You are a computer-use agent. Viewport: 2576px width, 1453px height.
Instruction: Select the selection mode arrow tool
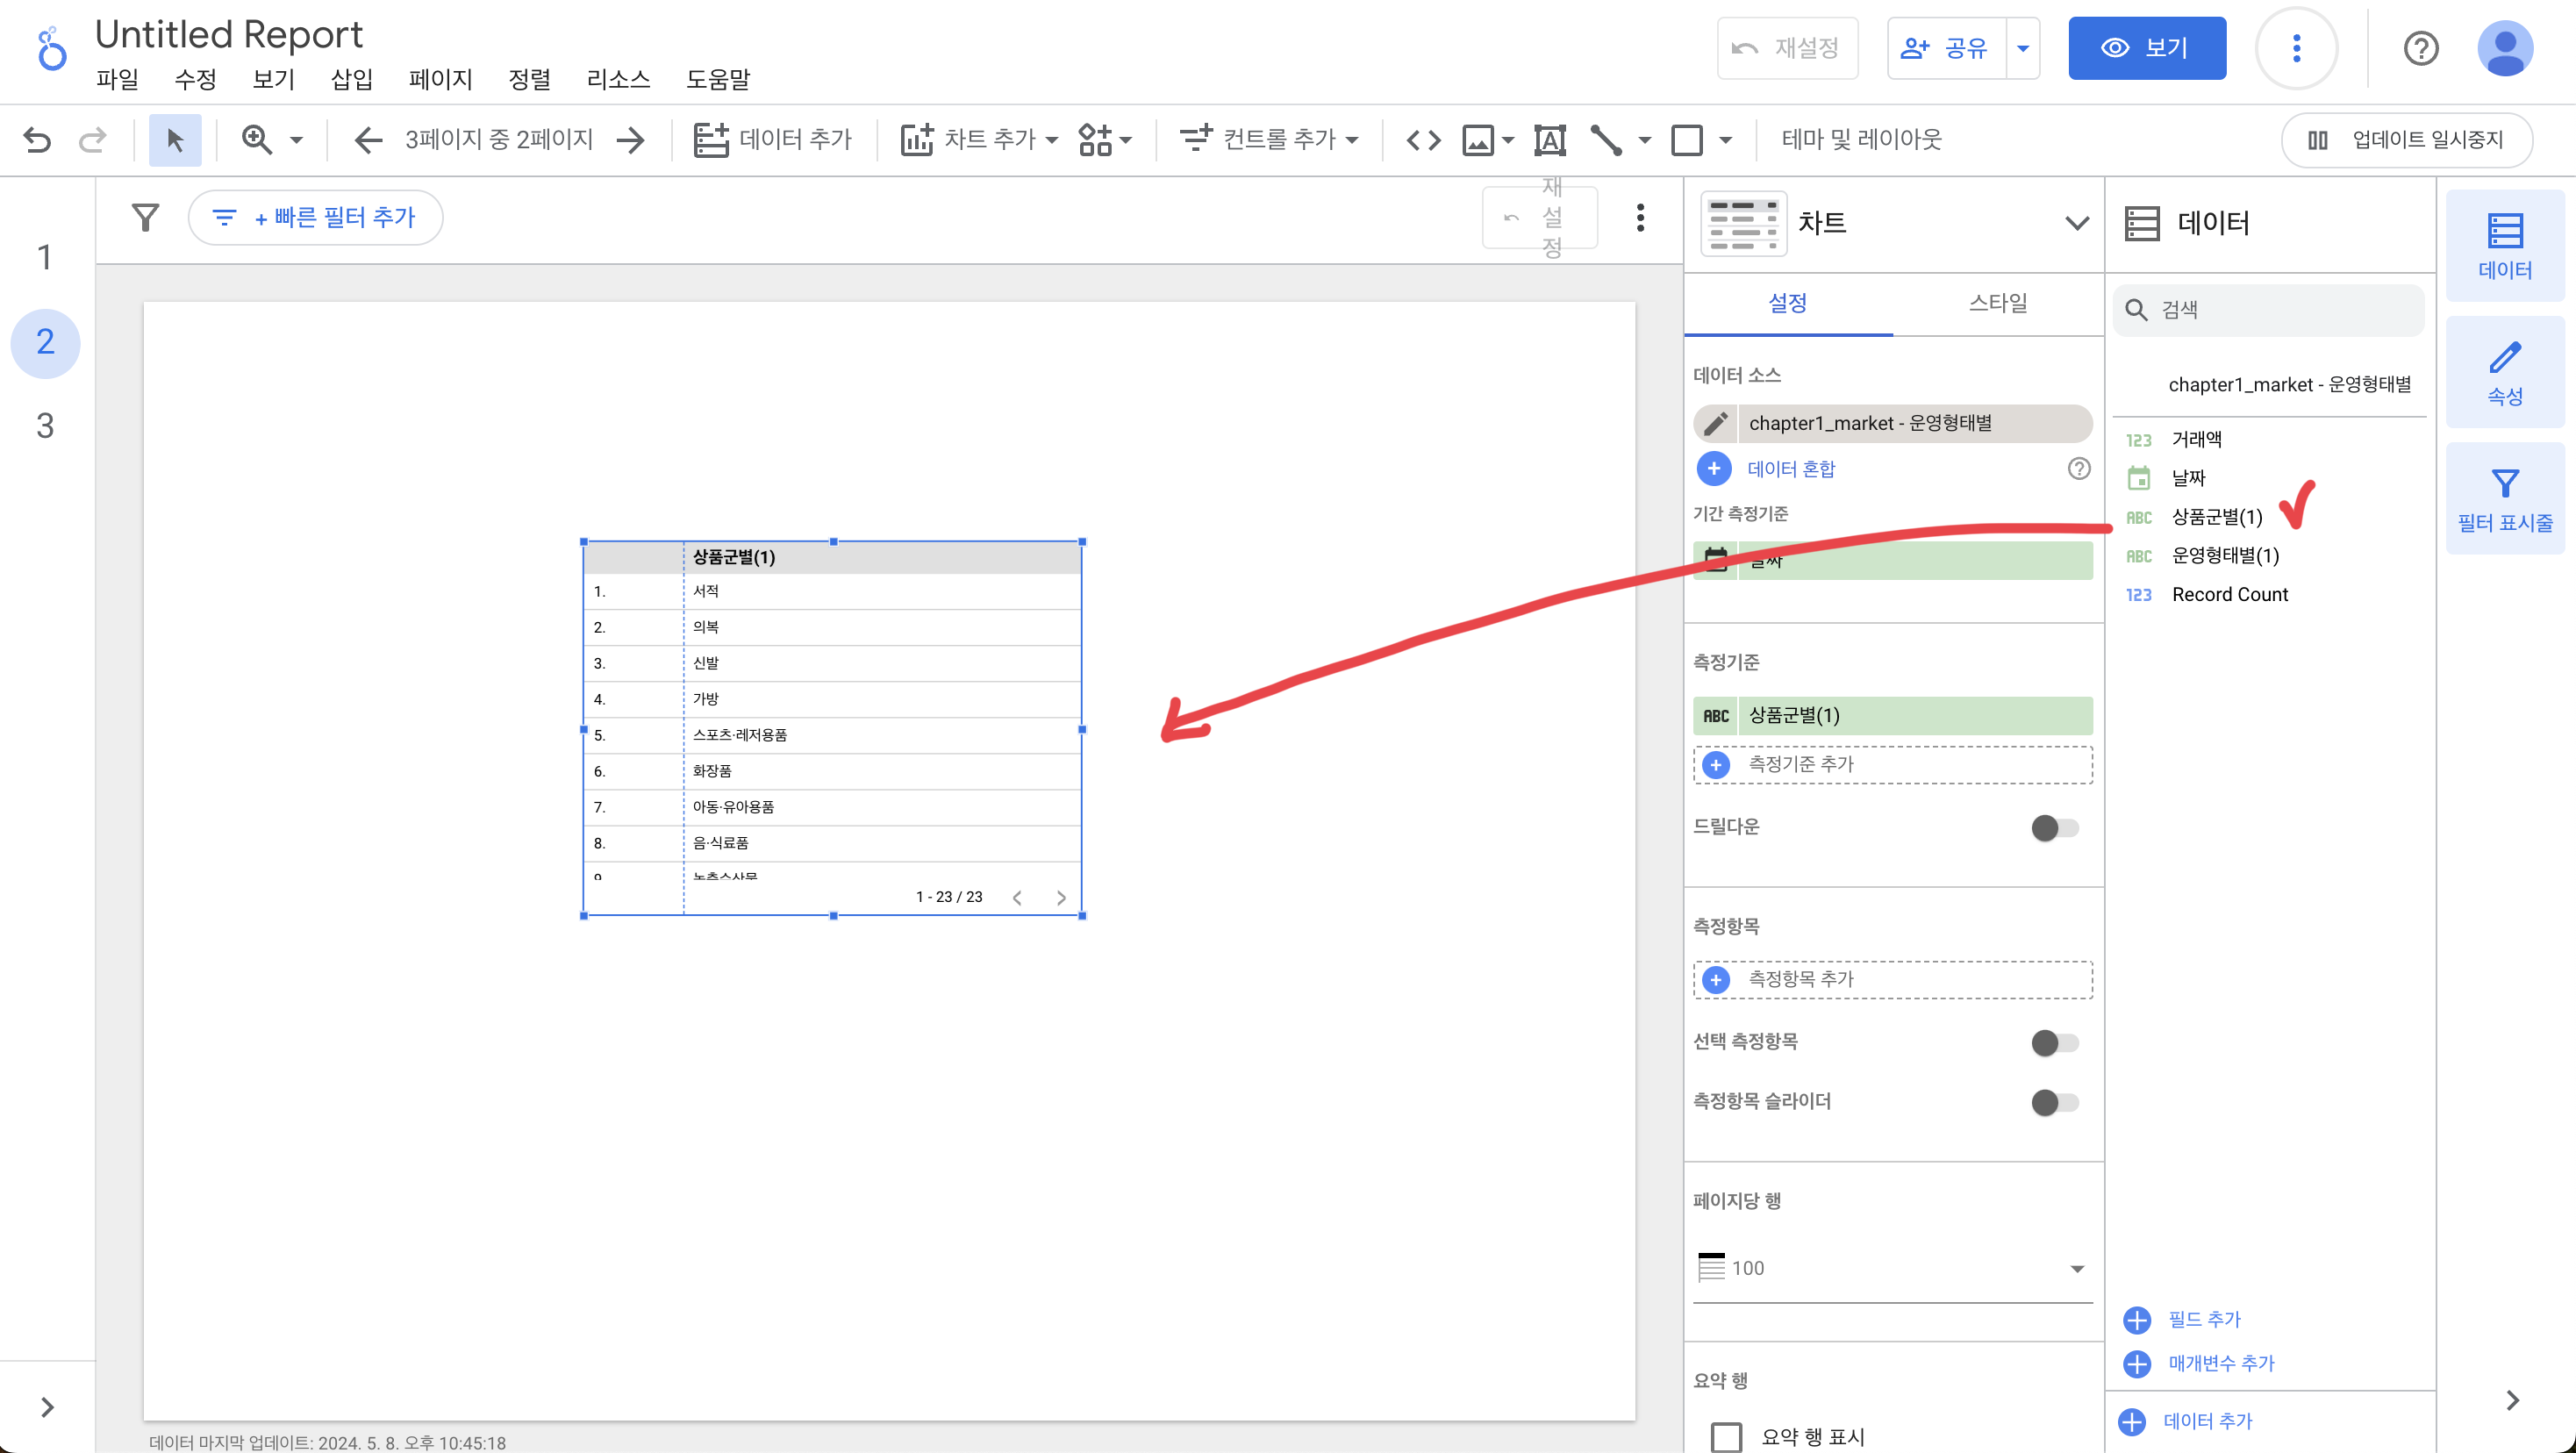pyautogui.click(x=175, y=139)
